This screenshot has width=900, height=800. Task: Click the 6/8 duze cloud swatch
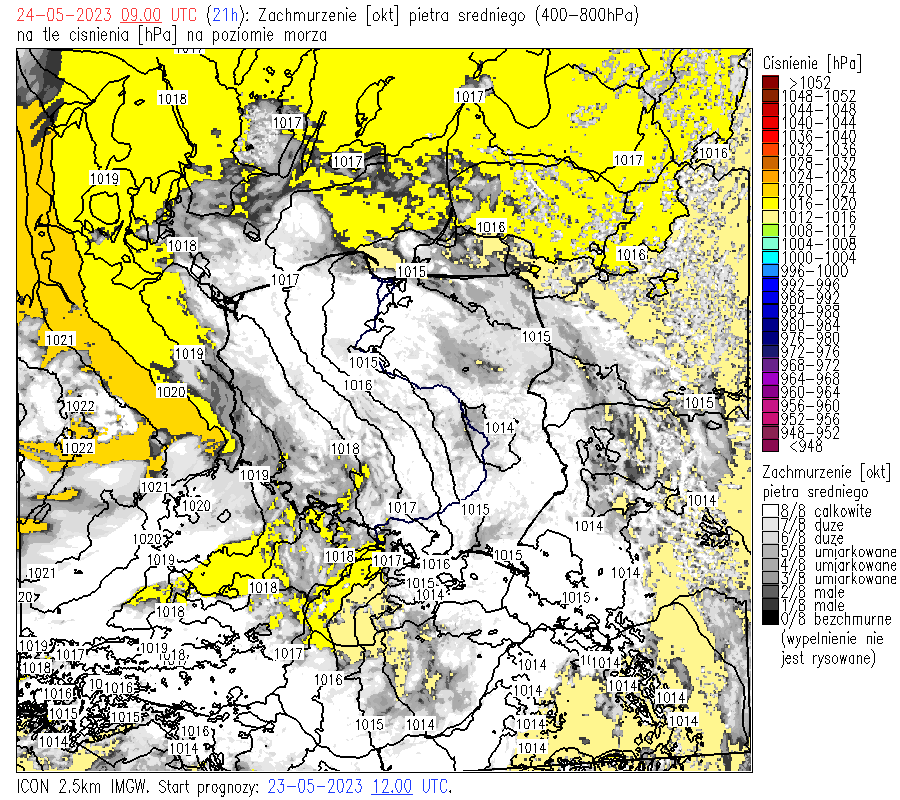point(770,538)
